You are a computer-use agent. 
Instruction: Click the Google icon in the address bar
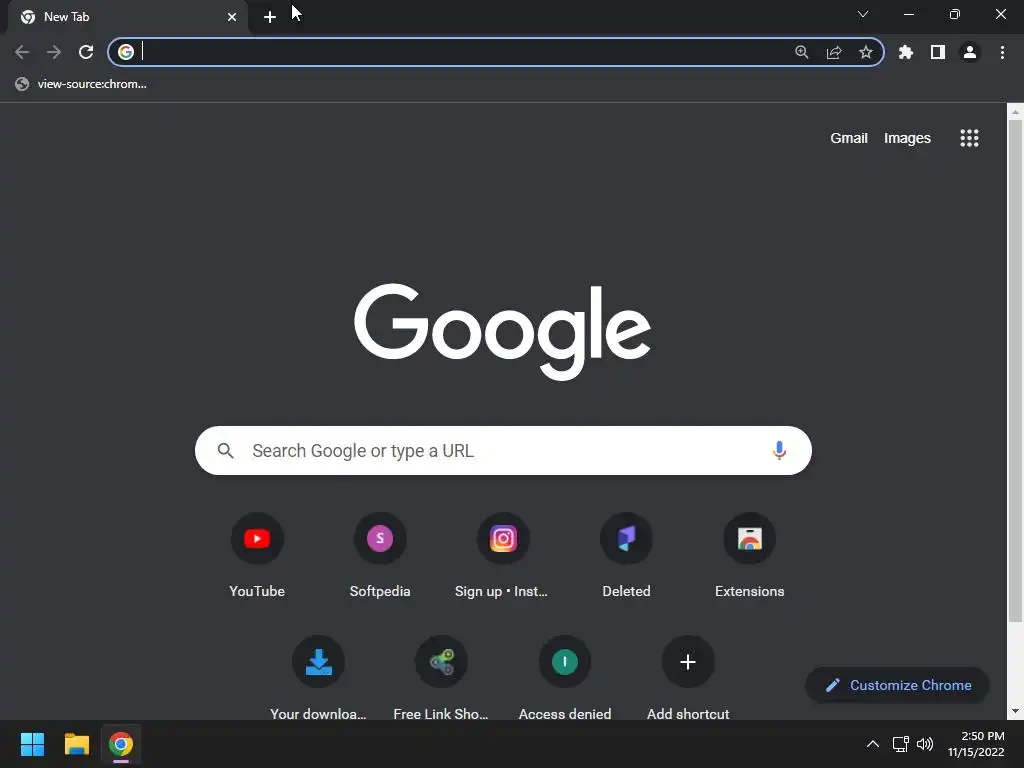coord(126,52)
